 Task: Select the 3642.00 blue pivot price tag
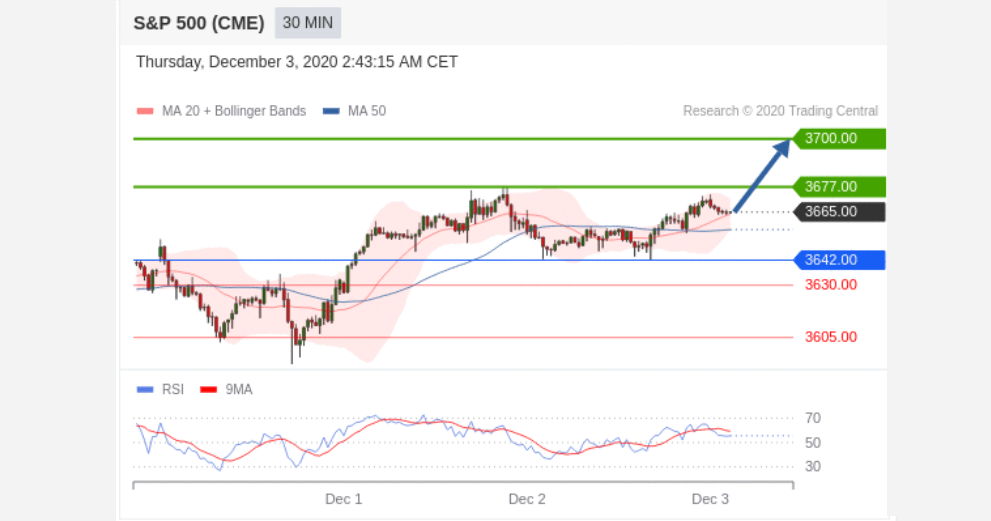[x=839, y=260]
